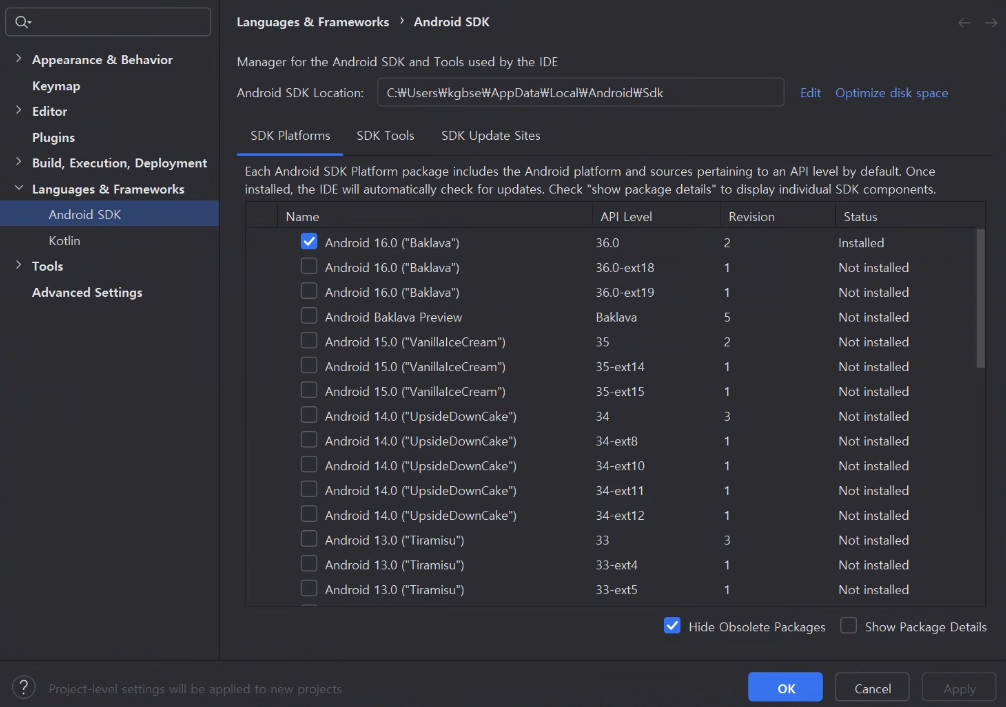Toggle Hide Obsolete Packages checkbox

coord(672,626)
